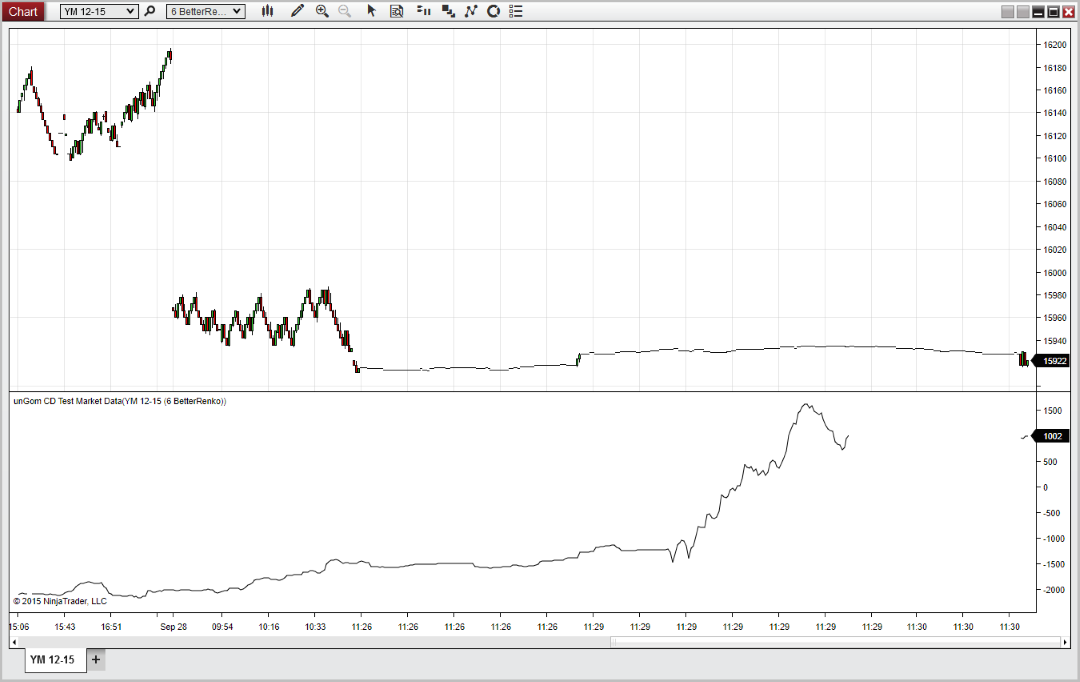1080x682 pixels.
Task: Maximize the chart window
Action: tap(1053, 12)
